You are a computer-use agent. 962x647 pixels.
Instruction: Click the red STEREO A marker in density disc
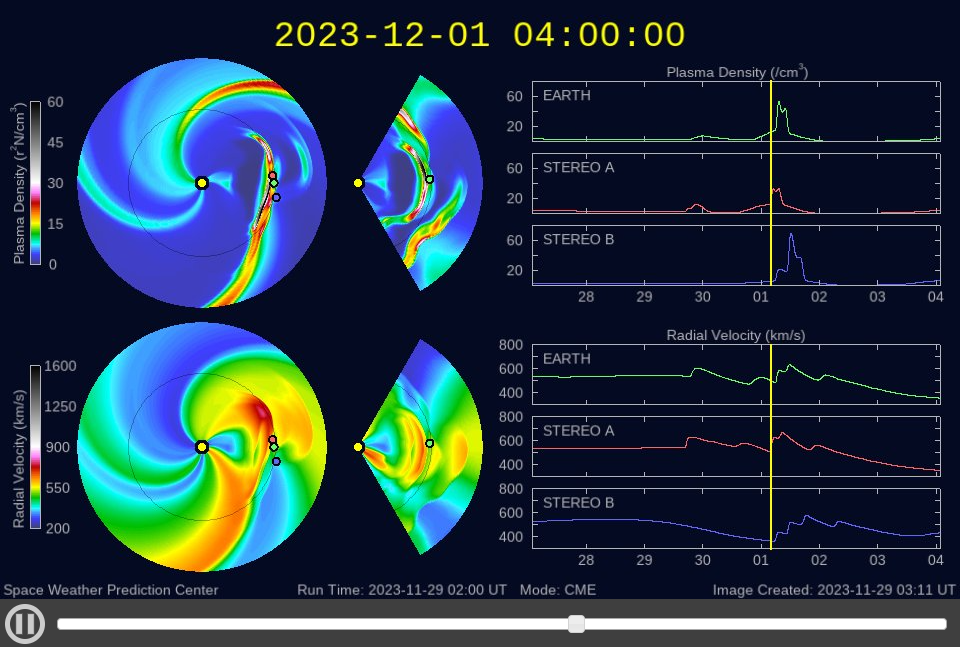coord(272,175)
